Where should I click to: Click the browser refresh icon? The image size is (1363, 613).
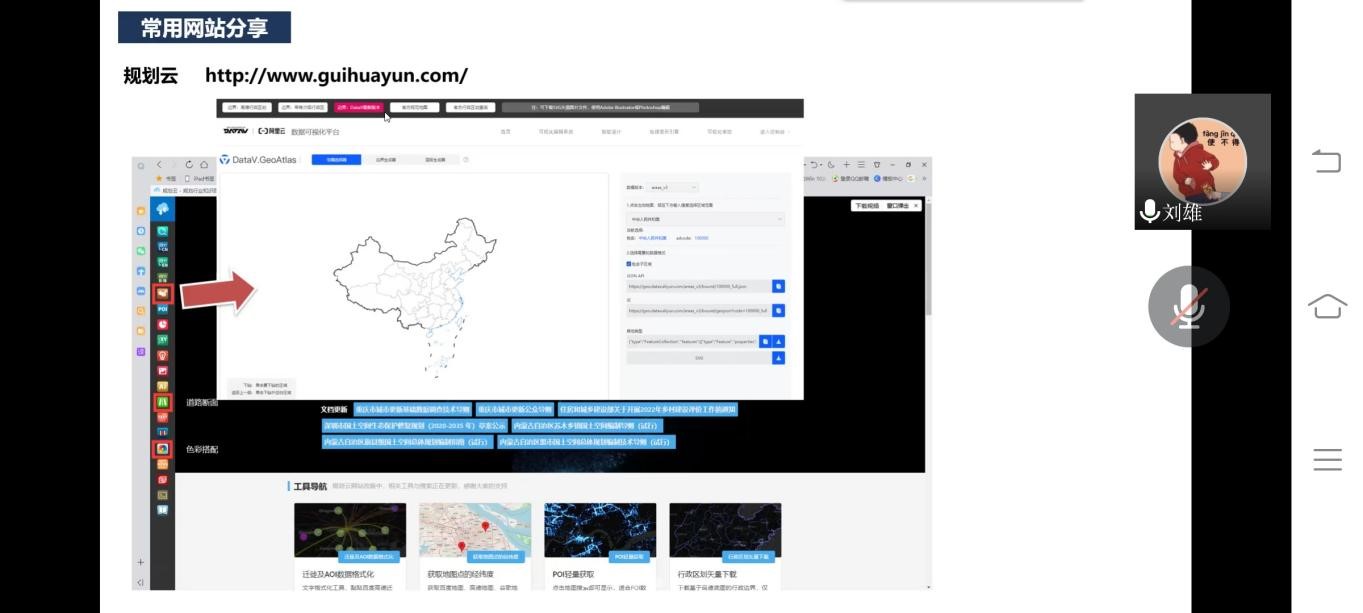pos(189,164)
